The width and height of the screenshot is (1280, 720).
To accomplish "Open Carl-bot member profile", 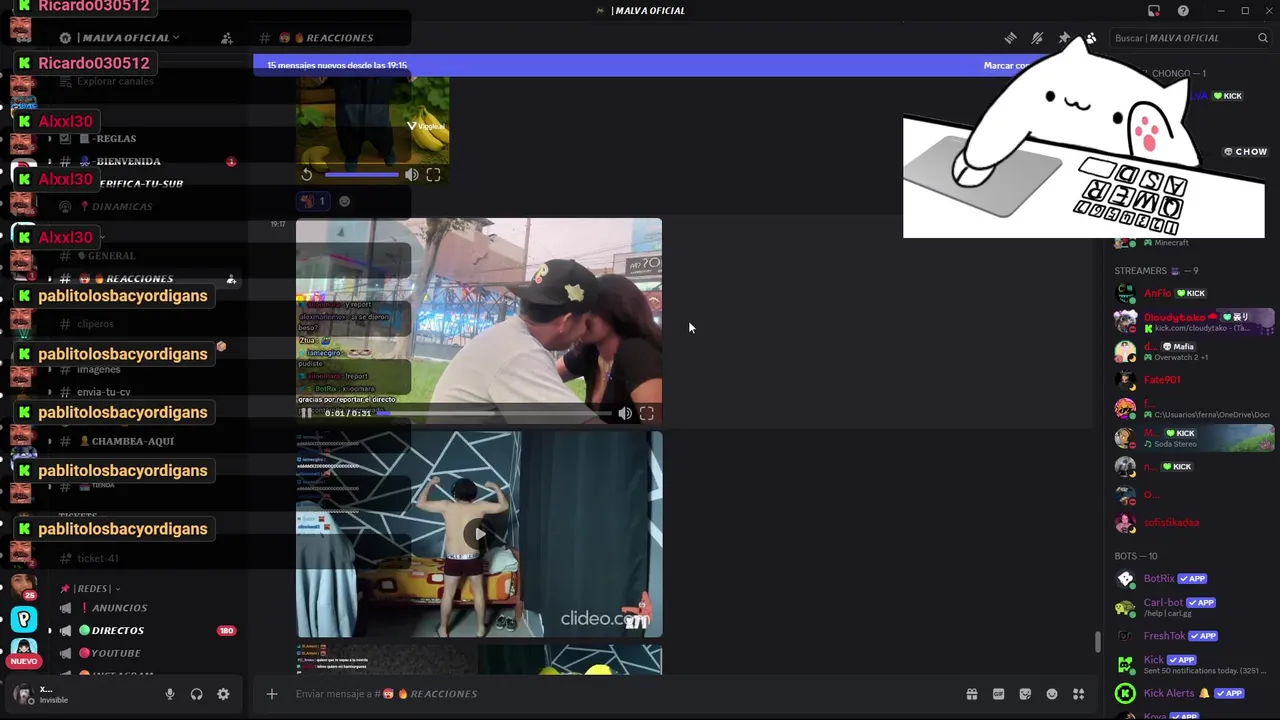I will [1192, 607].
